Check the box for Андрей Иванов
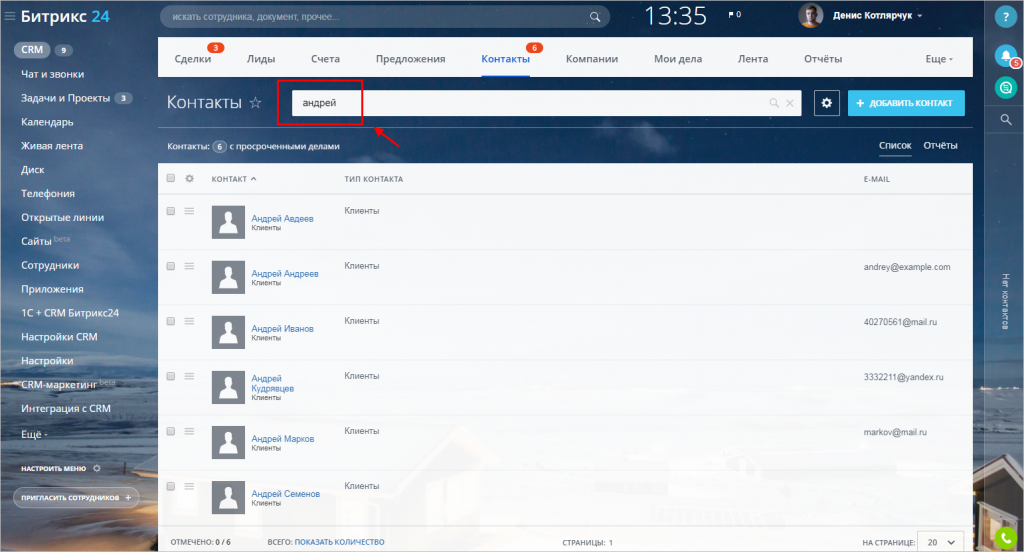The width and height of the screenshot is (1024, 552). 170,321
